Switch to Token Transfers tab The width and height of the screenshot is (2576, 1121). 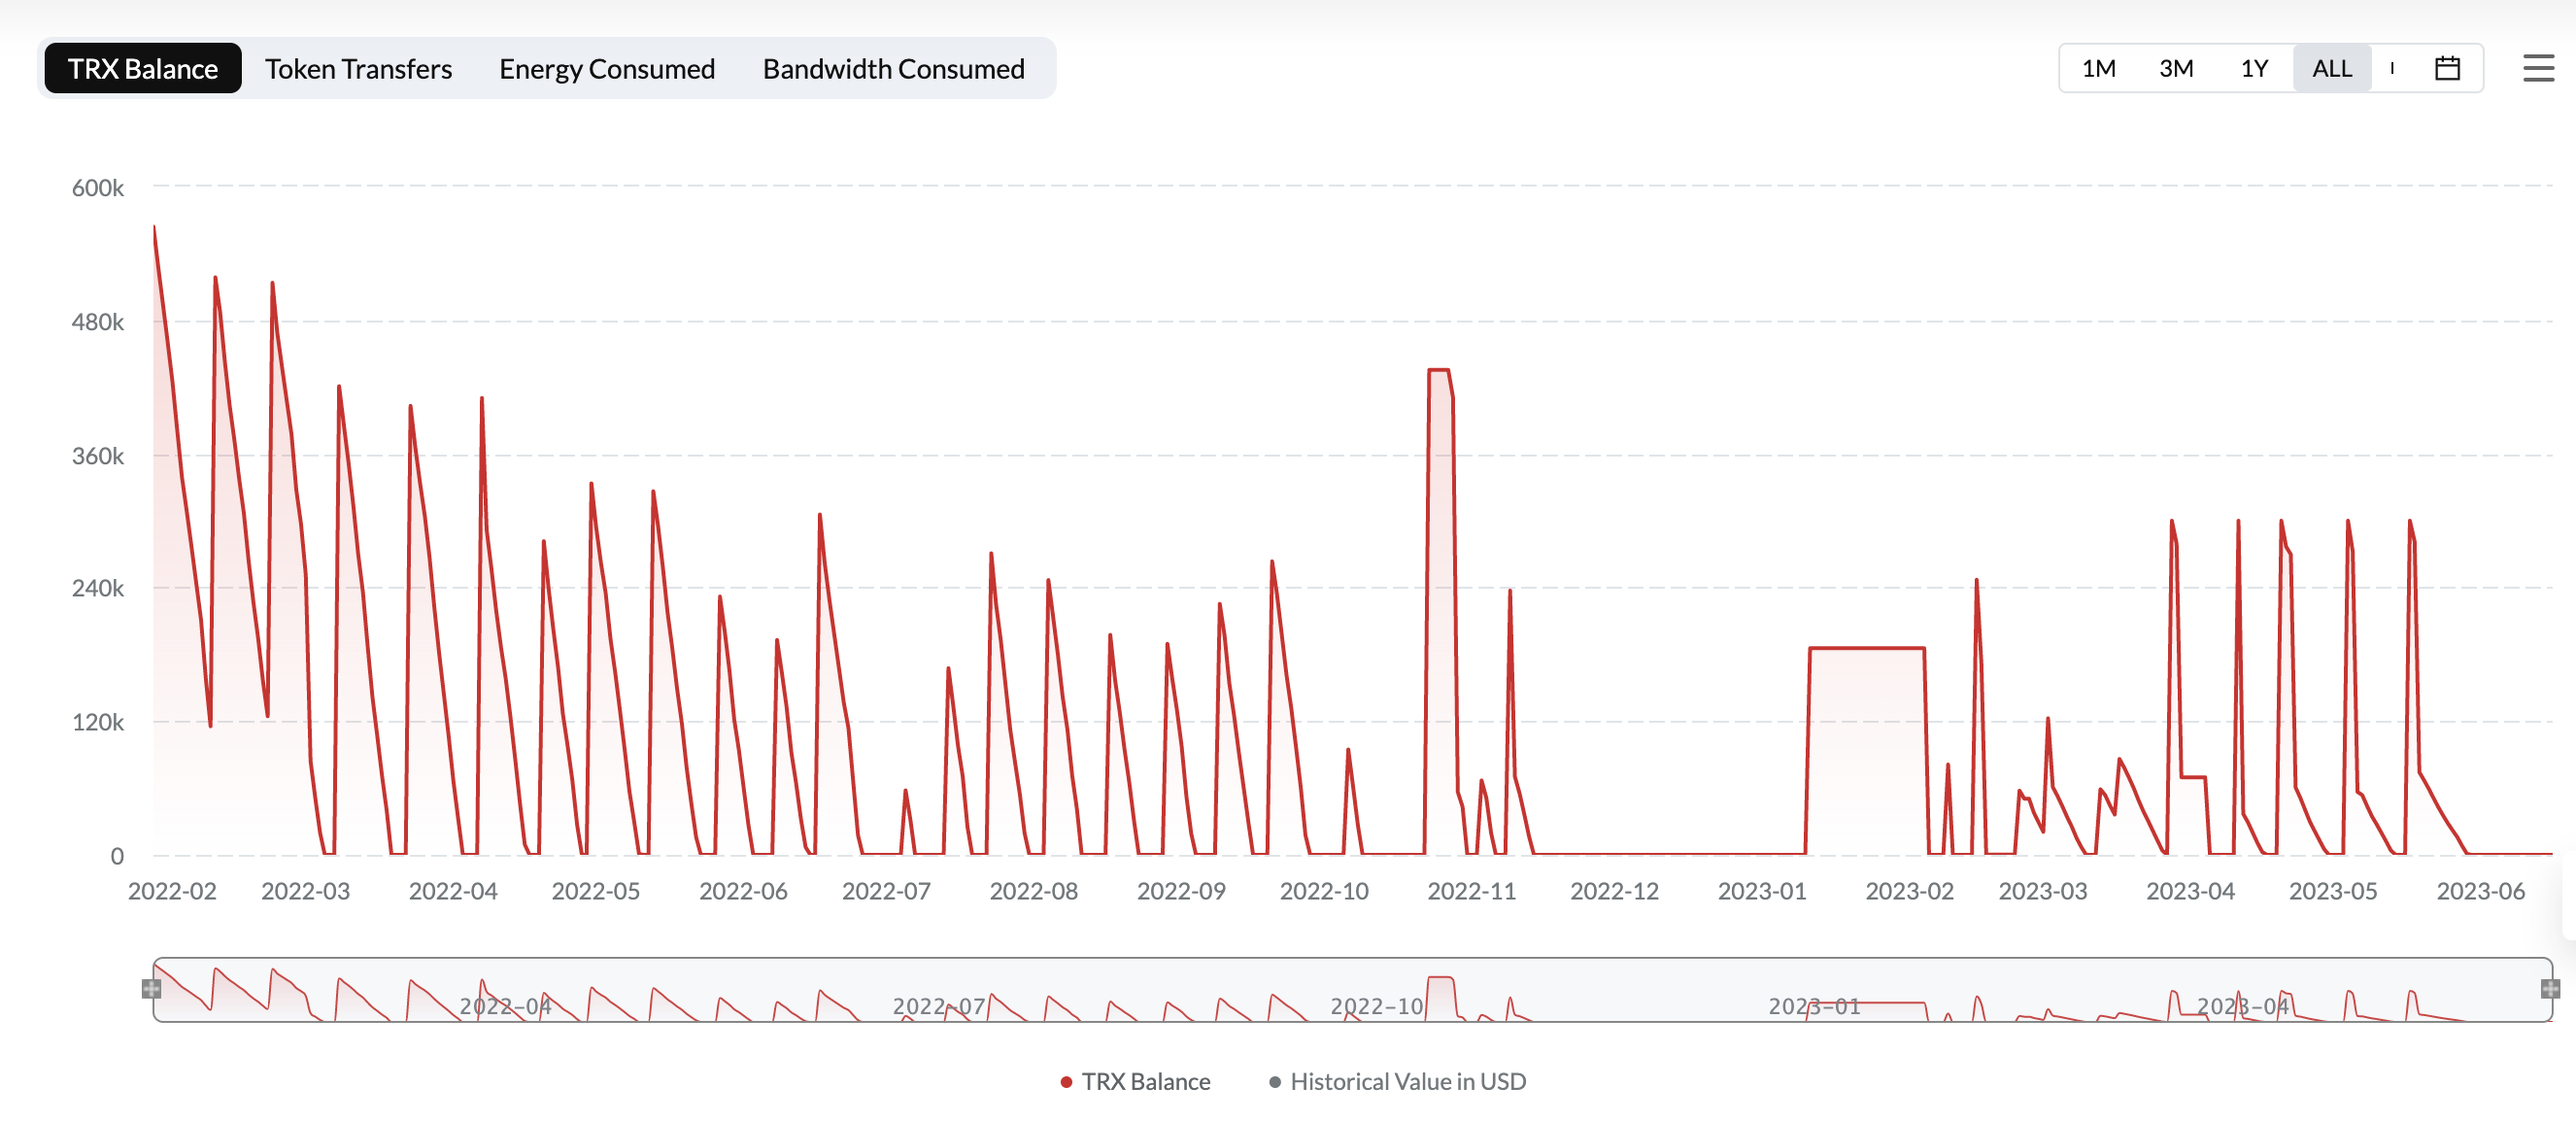358,68
